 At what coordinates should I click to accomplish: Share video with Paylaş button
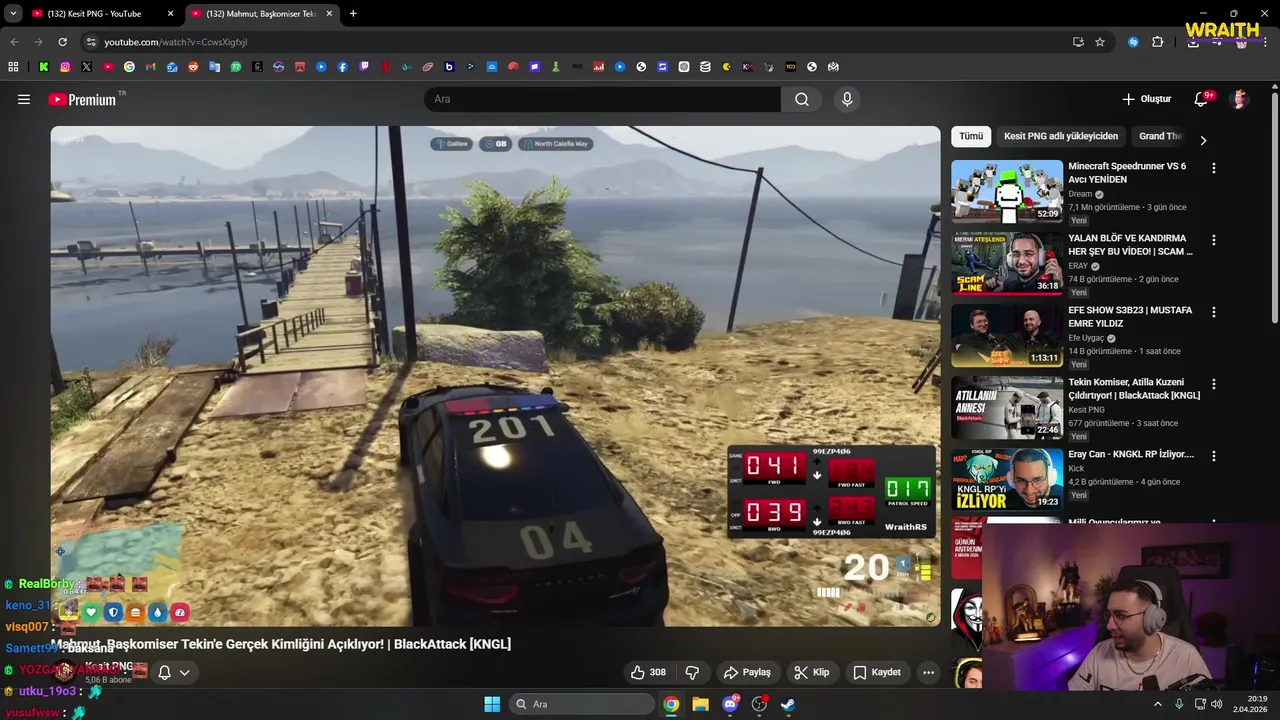747,672
